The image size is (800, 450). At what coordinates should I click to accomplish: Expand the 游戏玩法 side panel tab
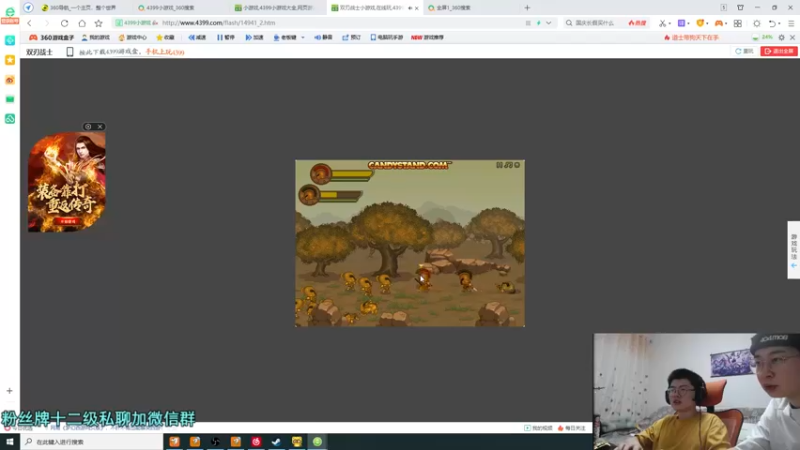[793, 249]
